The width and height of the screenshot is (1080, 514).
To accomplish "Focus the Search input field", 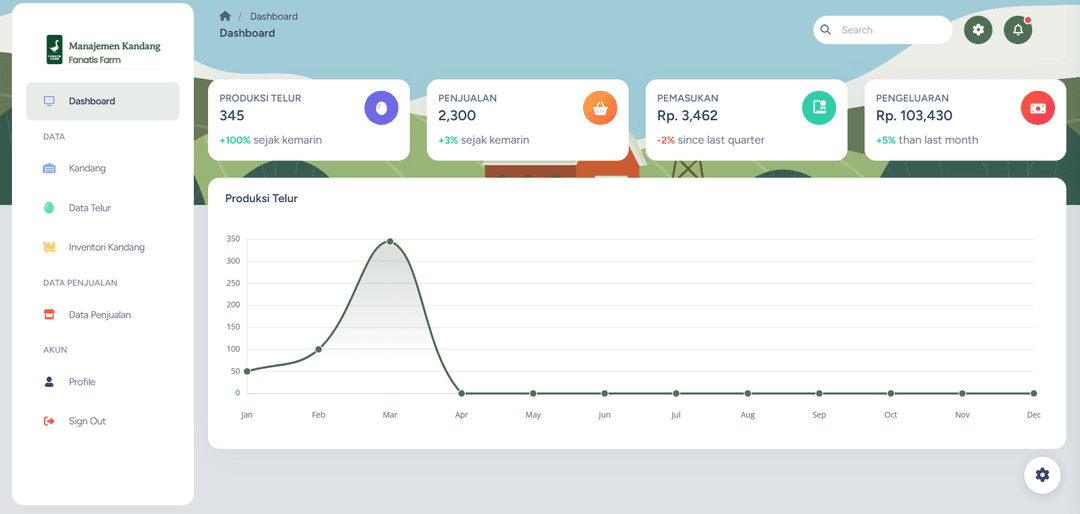I will pos(890,30).
